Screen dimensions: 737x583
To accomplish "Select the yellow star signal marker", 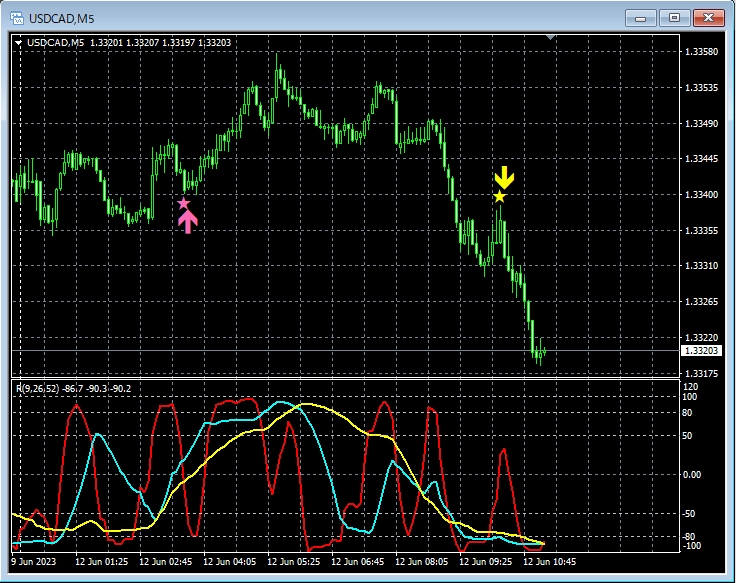I will [500, 197].
